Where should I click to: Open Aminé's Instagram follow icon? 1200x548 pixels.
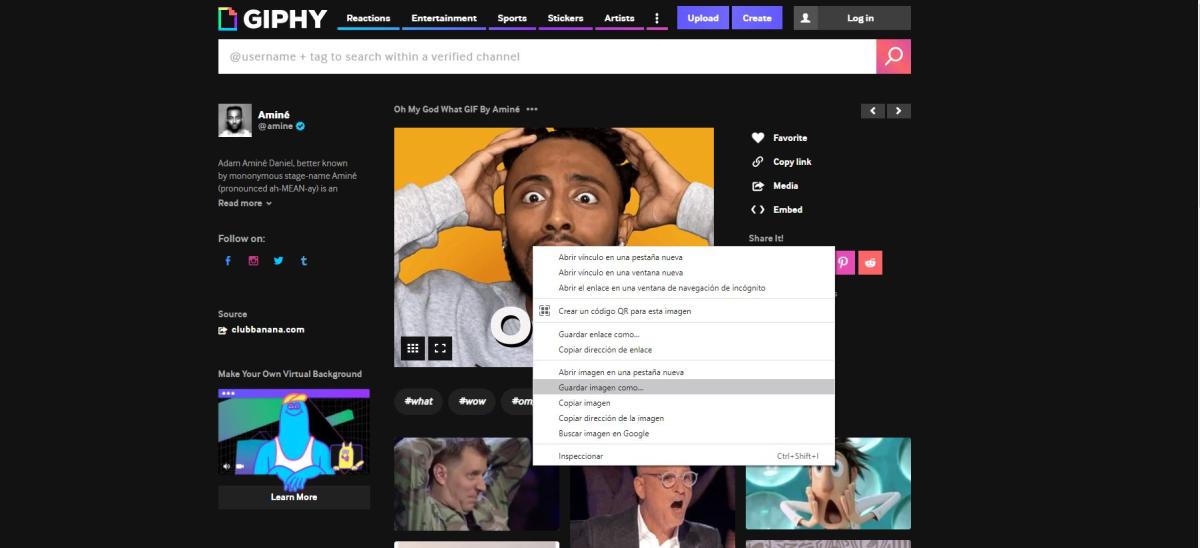coord(253,261)
